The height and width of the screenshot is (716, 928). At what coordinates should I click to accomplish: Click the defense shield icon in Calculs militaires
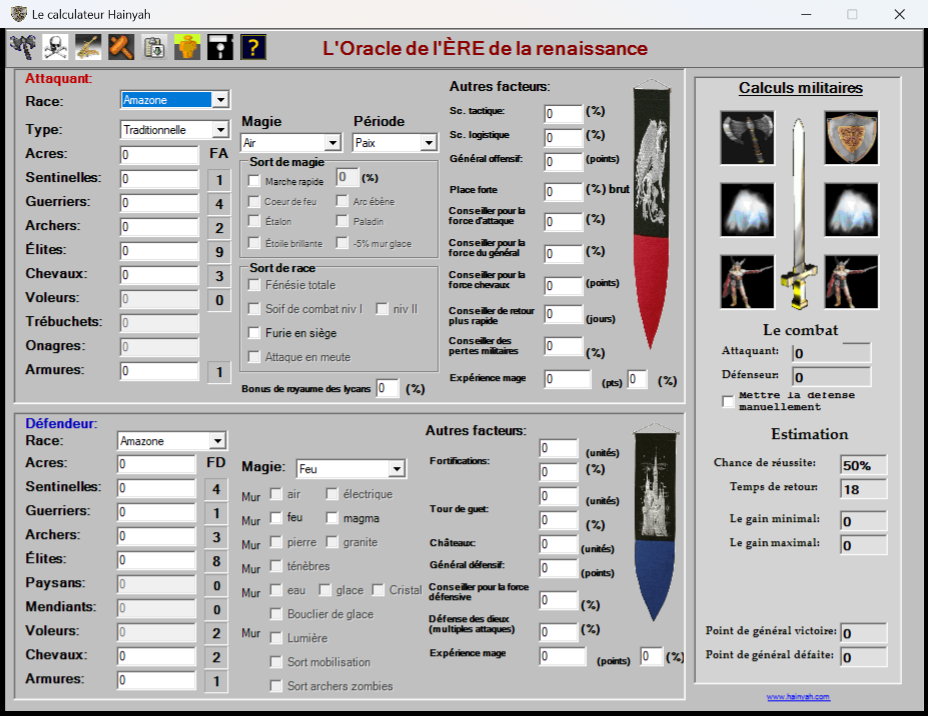tap(851, 137)
